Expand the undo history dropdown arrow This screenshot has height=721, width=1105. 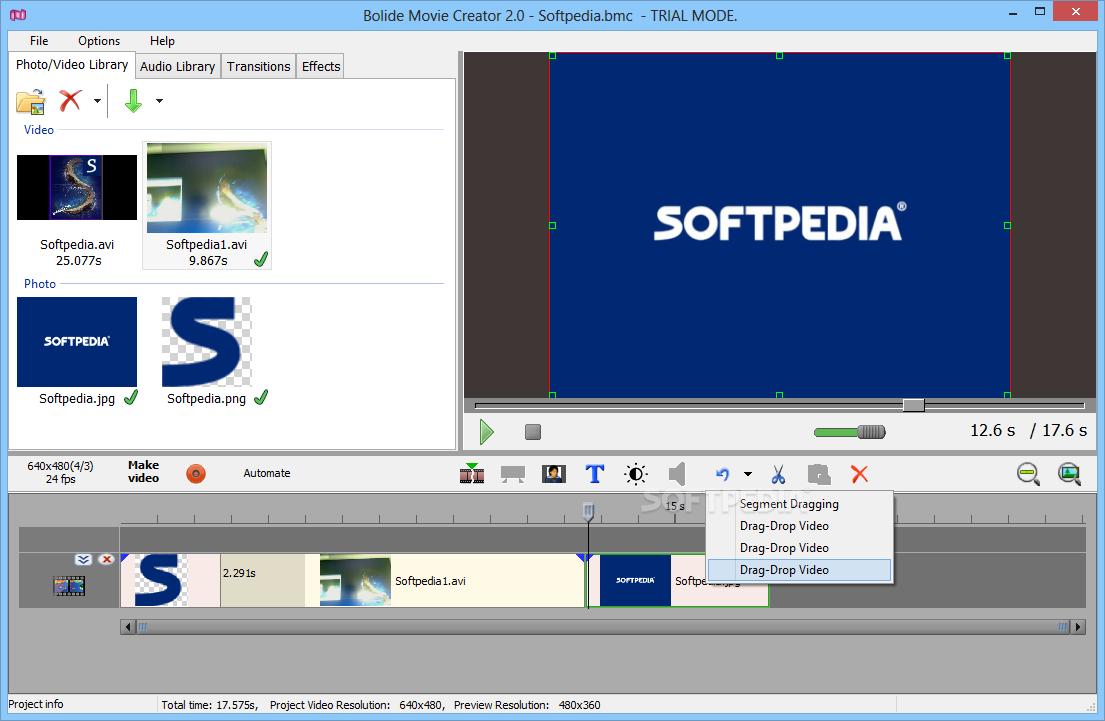click(748, 474)
